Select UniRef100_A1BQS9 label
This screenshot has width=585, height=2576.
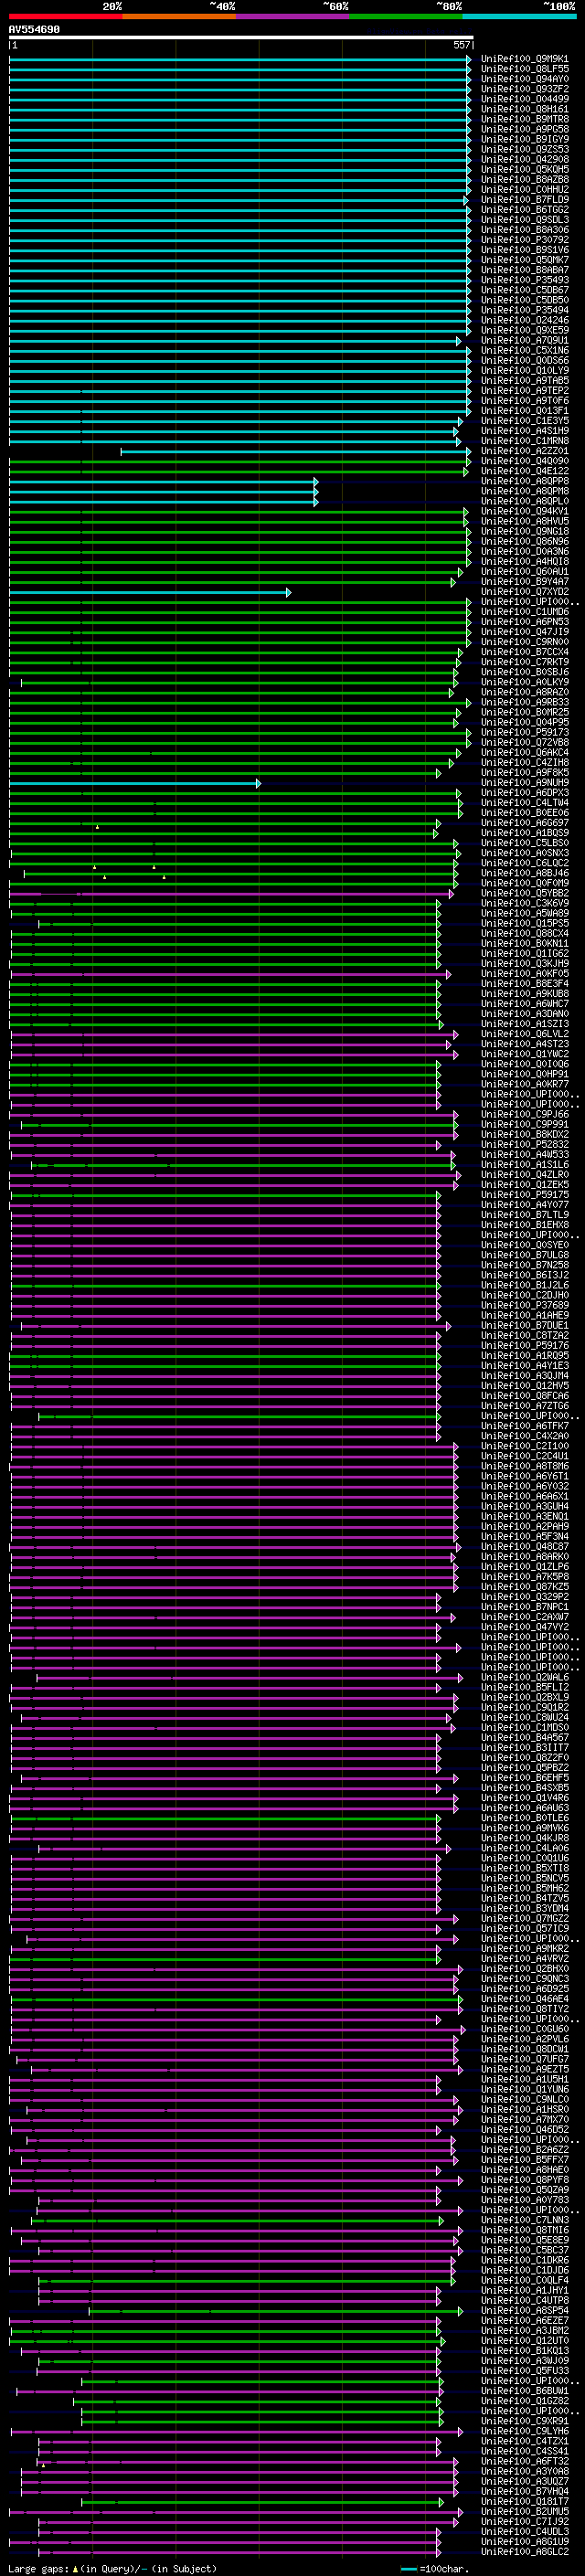point(524,833)
